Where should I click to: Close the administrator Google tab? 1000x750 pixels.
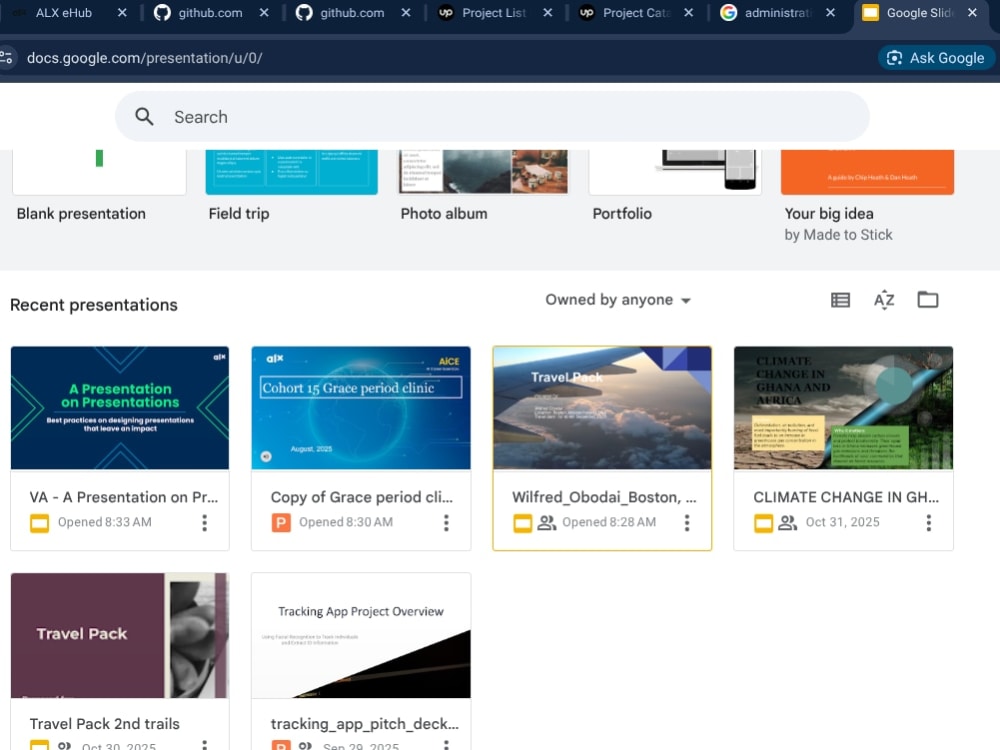click(830, 13)
